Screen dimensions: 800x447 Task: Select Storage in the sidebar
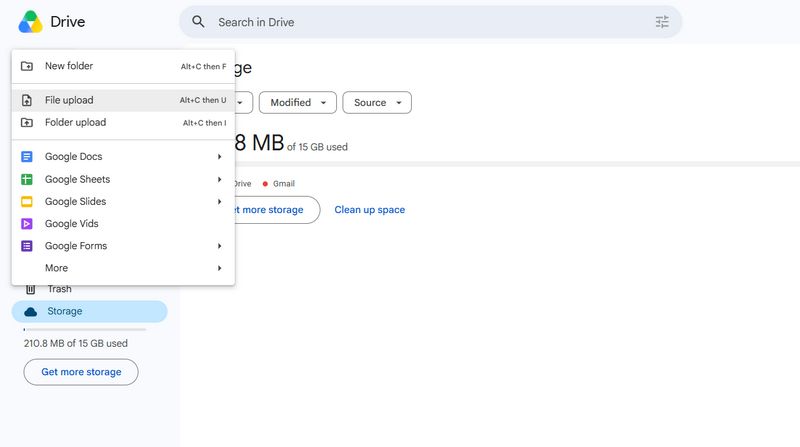point(89,311)
